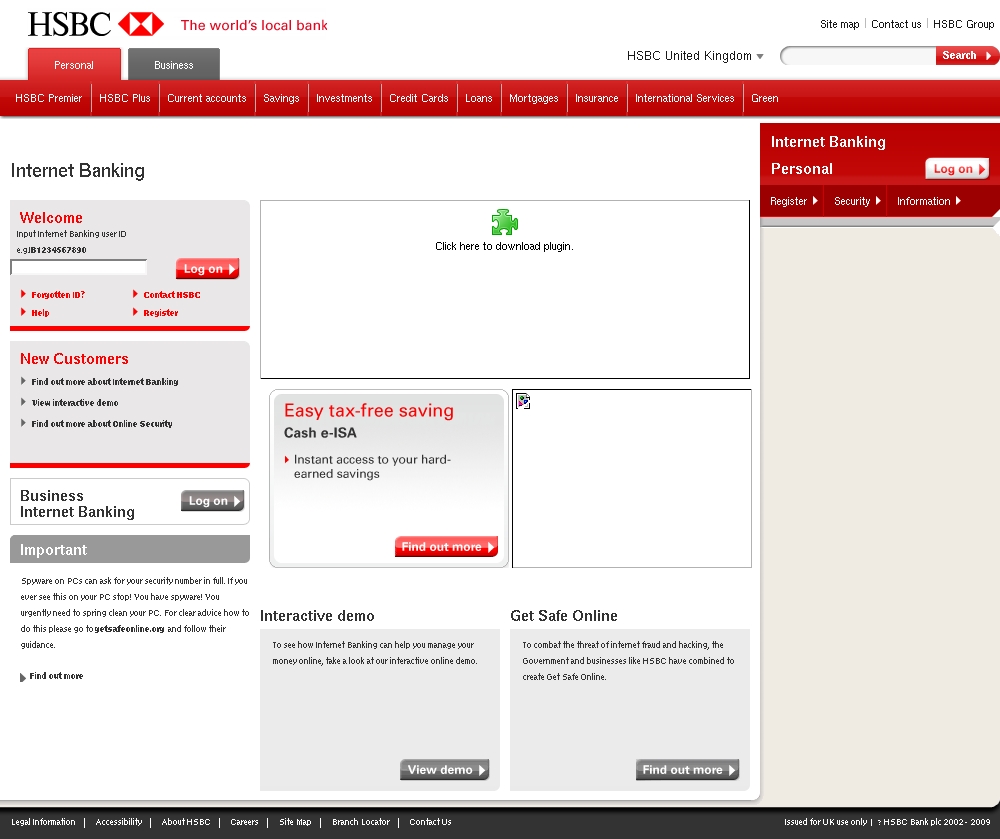Open Find out more about Internet Banking
Image resolution: width=1000 pixels, height=839 pixels.
[x=105, y=381]
